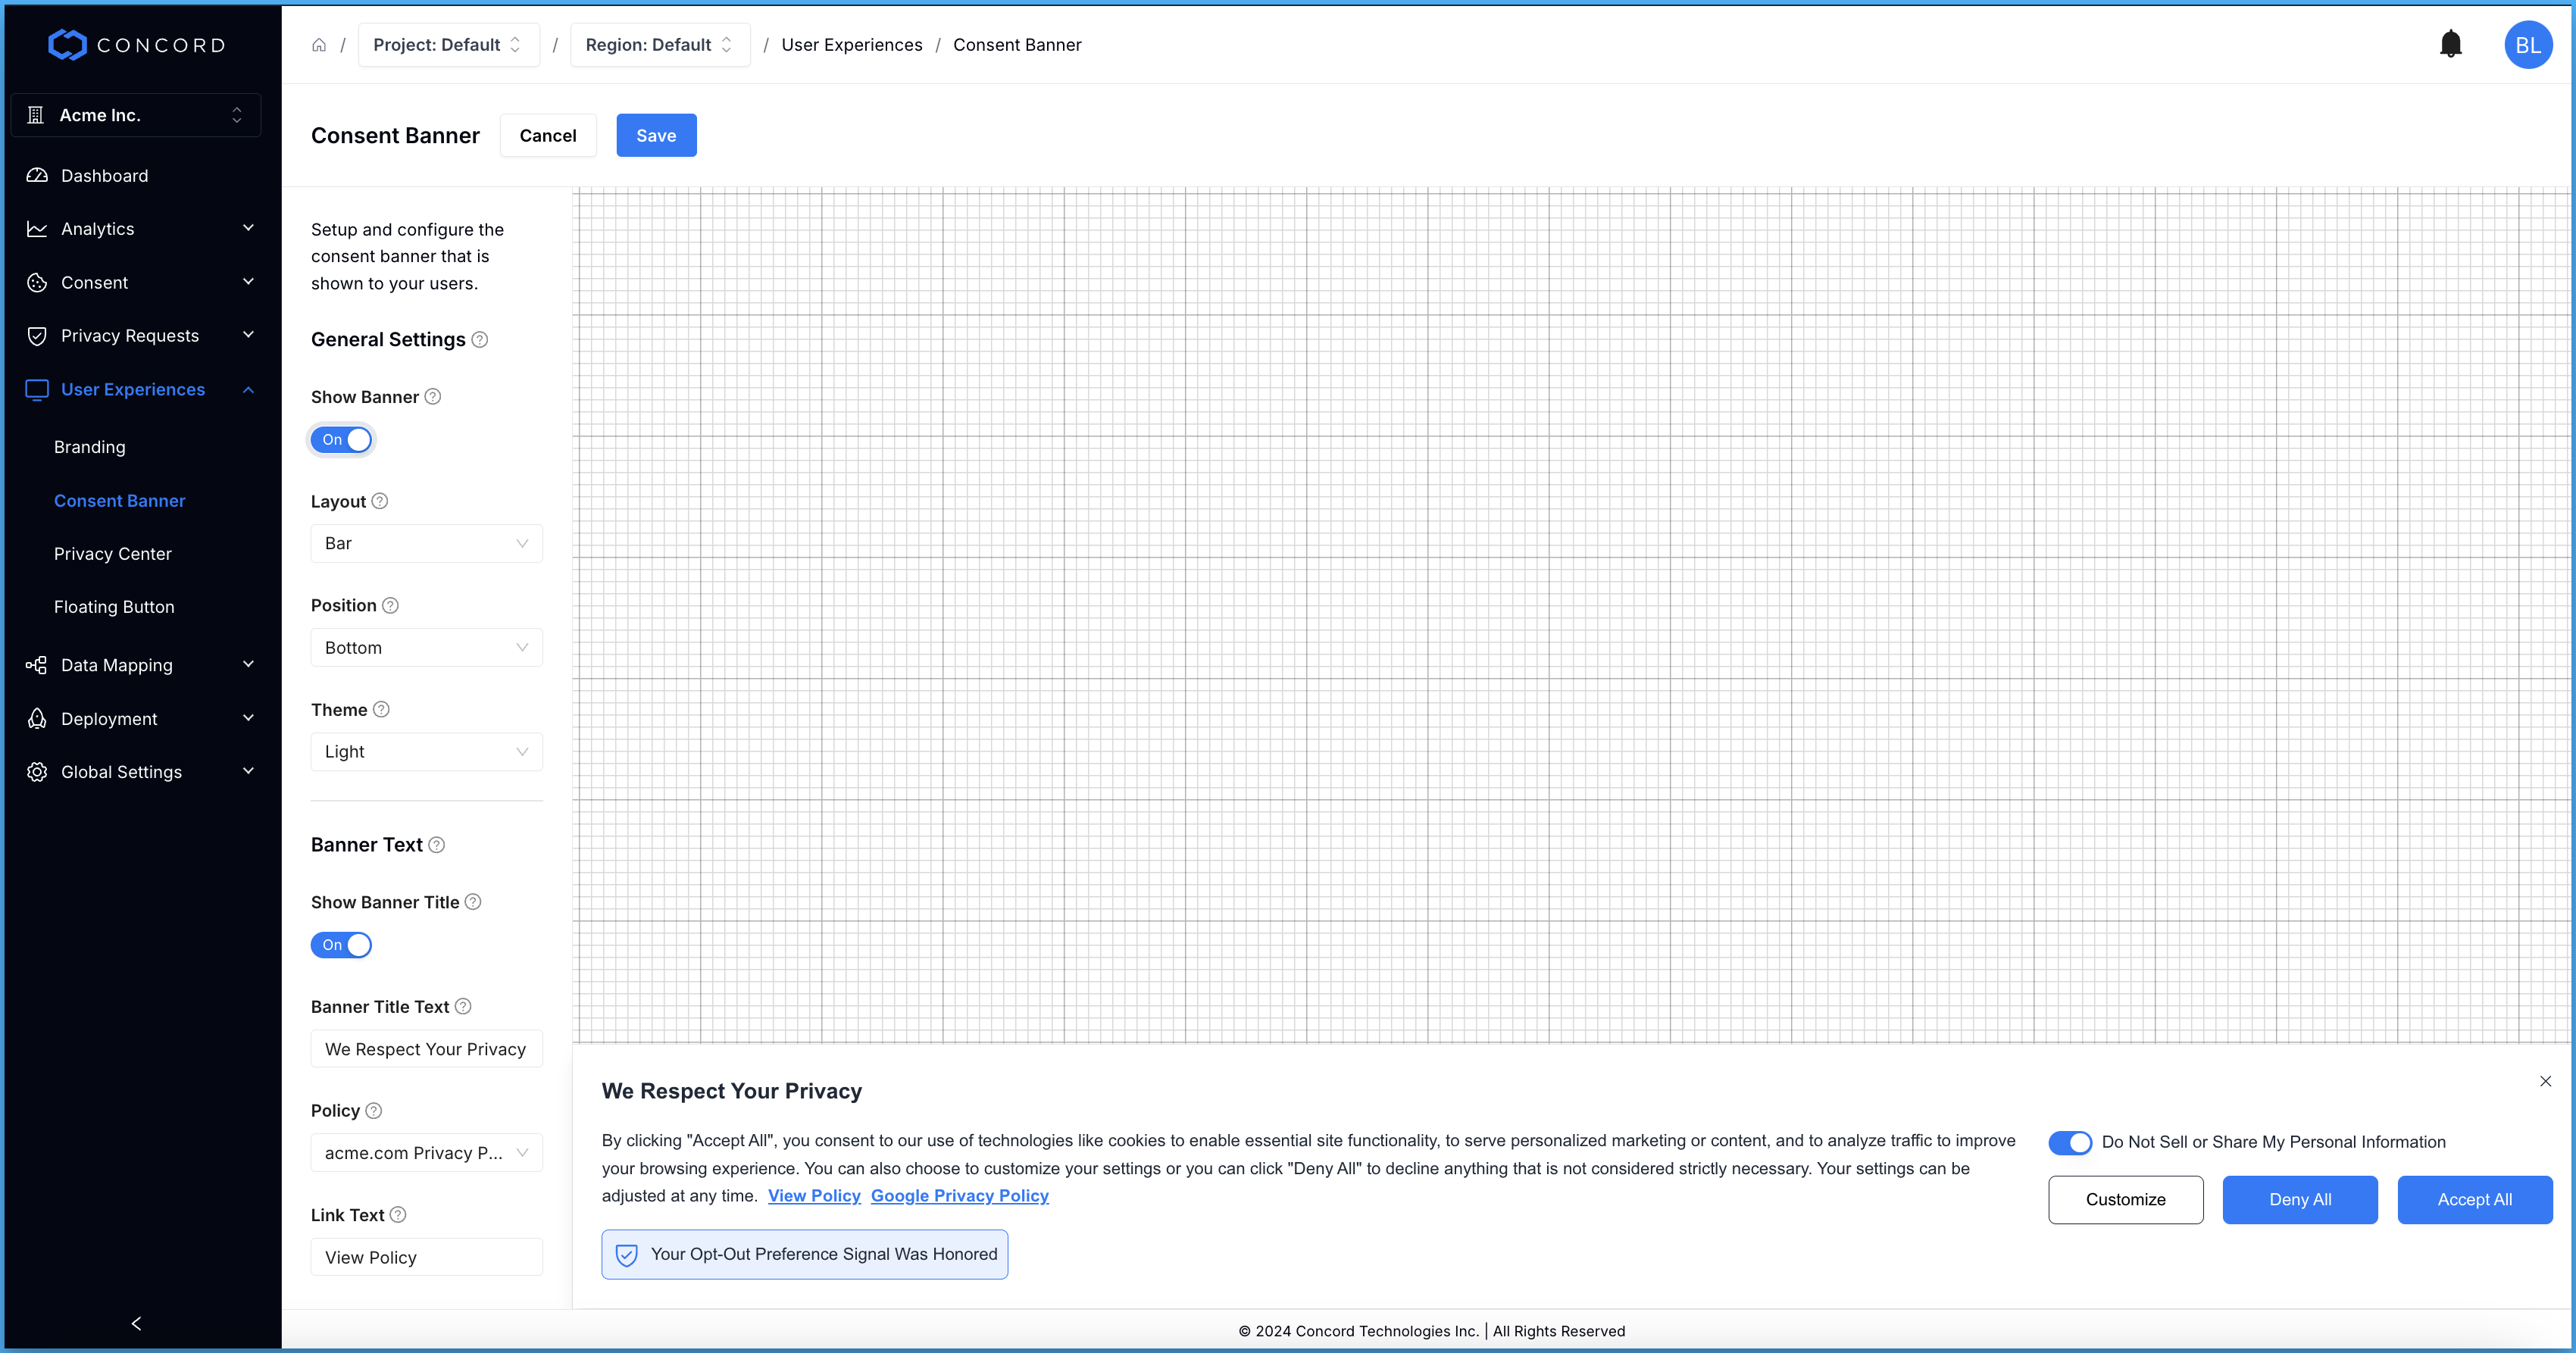Image resolution: width=2576 pixels, height=1353 pixels.
Task: Expand the Deployment chevron
Action: 249,718
